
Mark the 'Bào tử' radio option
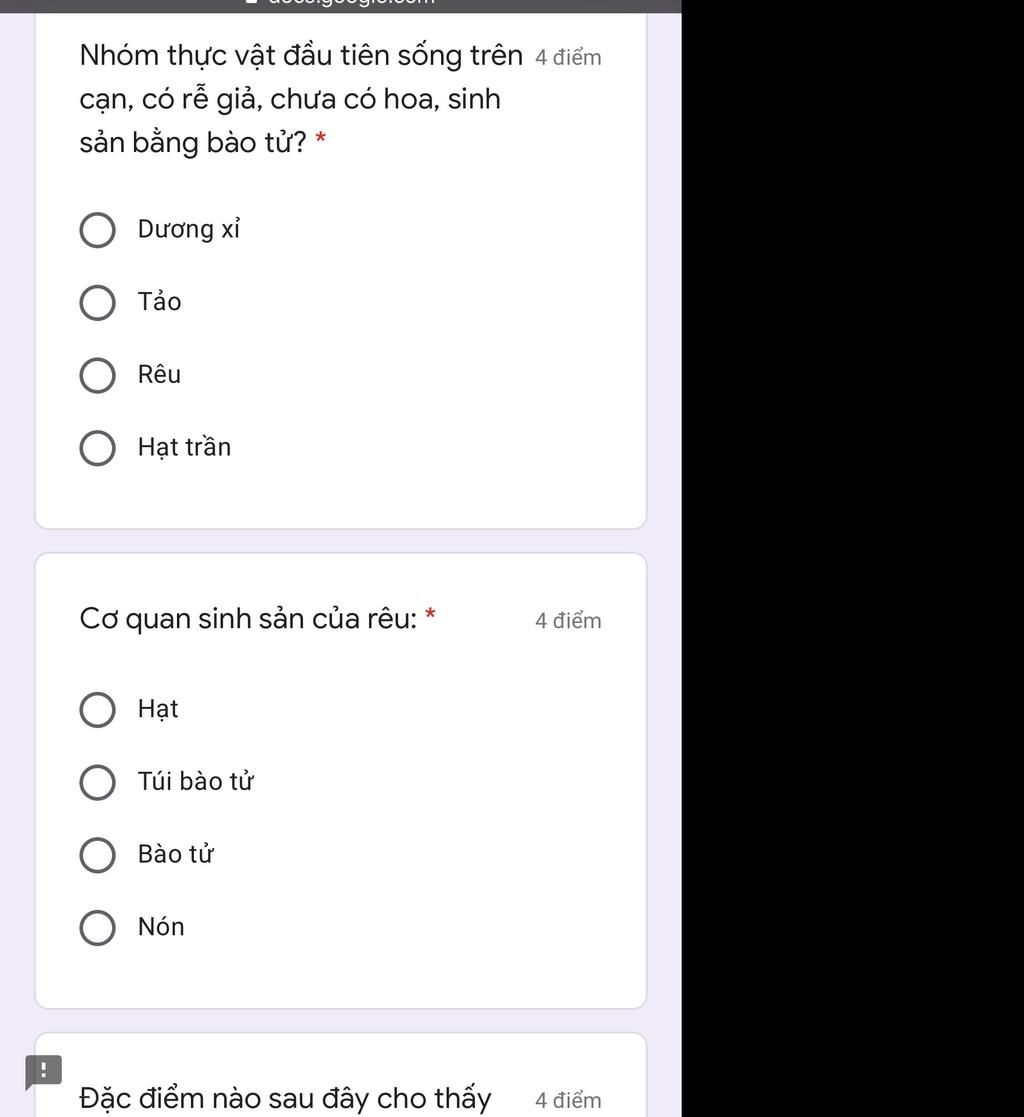97,856
